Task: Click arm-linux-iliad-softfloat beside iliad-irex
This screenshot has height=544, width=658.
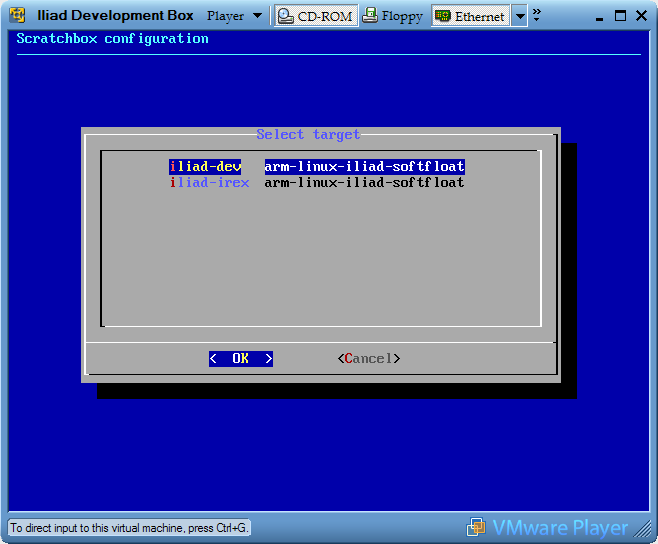Action: (x=364, y=183)
